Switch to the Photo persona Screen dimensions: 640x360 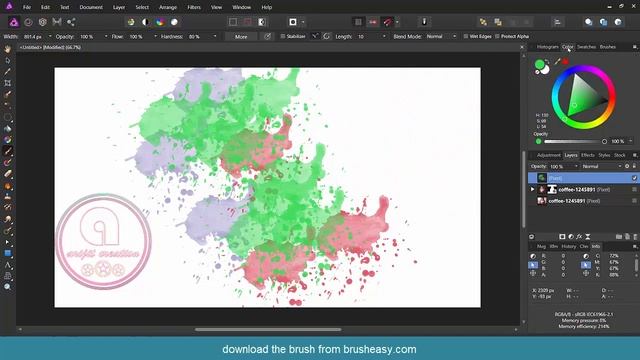tap(14, 22)
